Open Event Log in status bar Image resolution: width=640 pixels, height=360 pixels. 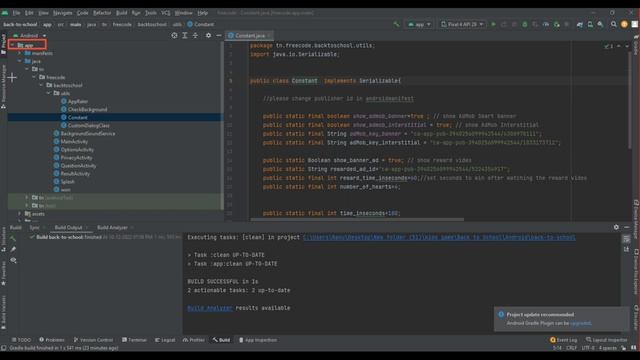tap(564, 340)
